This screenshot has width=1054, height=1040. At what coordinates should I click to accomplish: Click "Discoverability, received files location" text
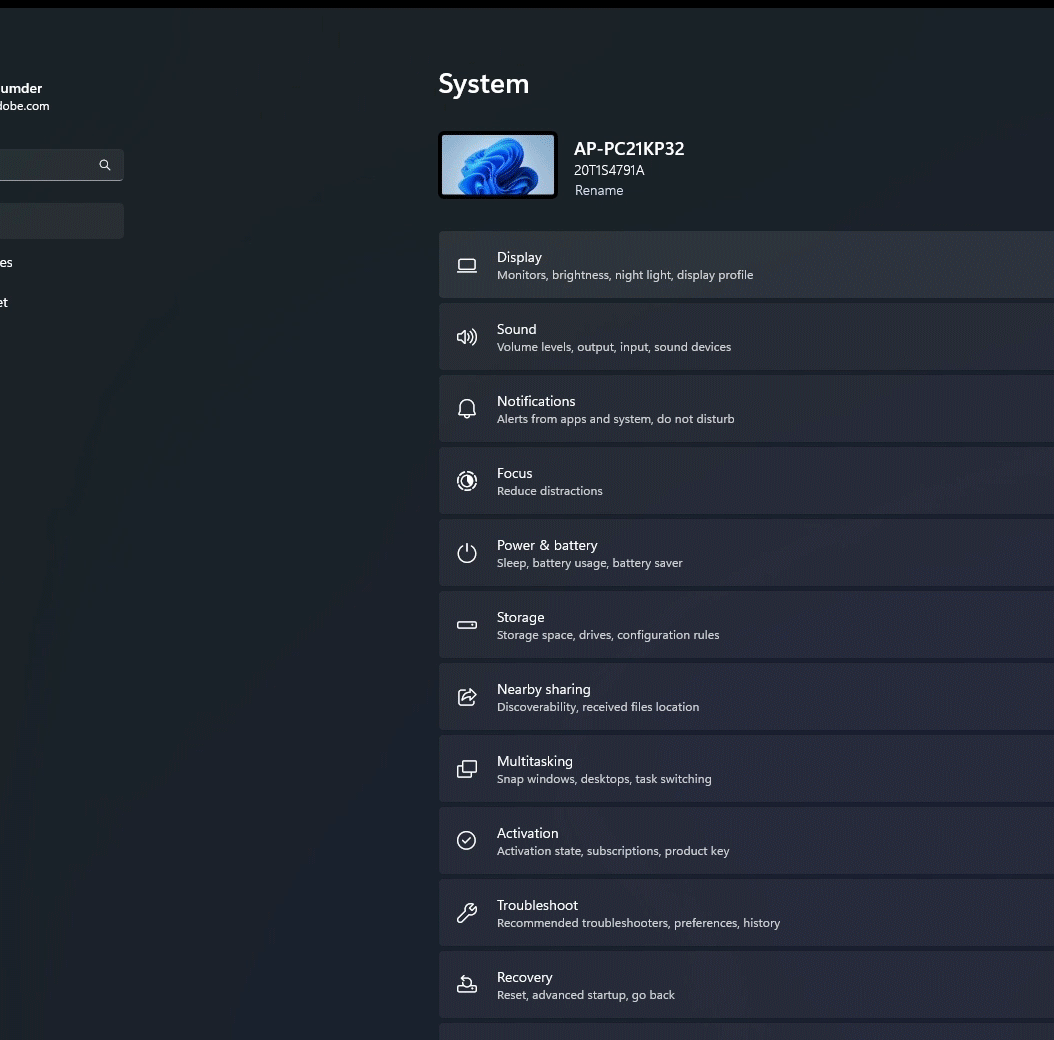[x=598, y=707]
